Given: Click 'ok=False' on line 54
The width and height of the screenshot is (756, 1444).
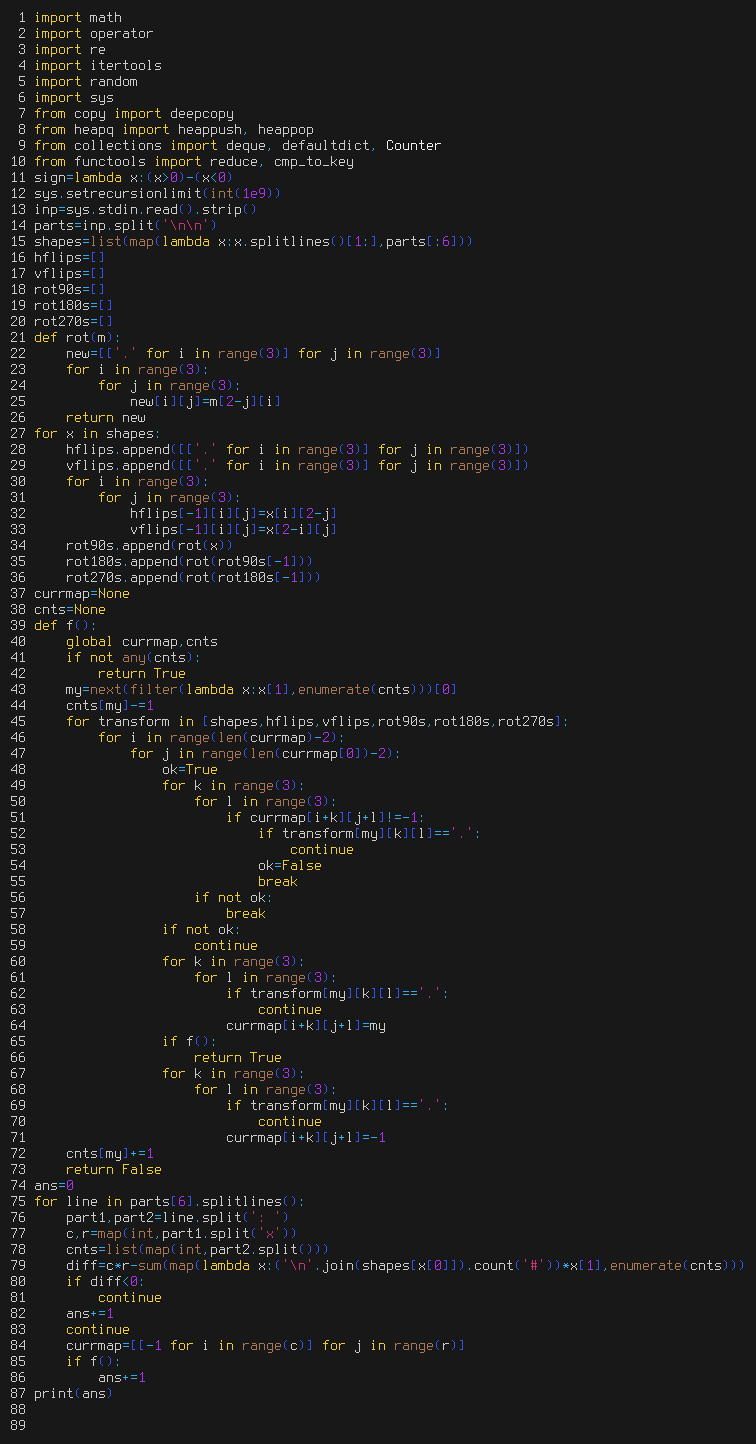Looking at the screenshot, I should [290, 865].
